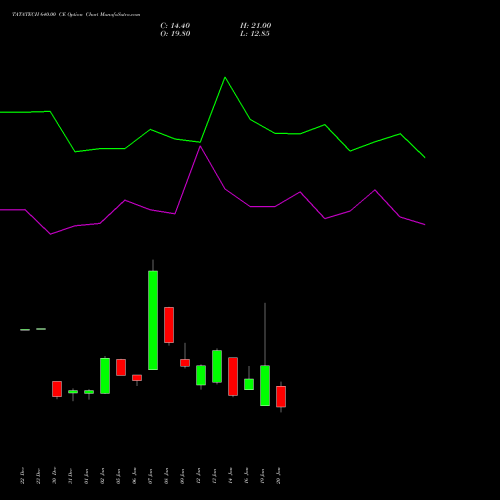This screenshot has height=500, width=500.
Task: Click the small green candle for 31 Dec
Action: coord(73,392)
